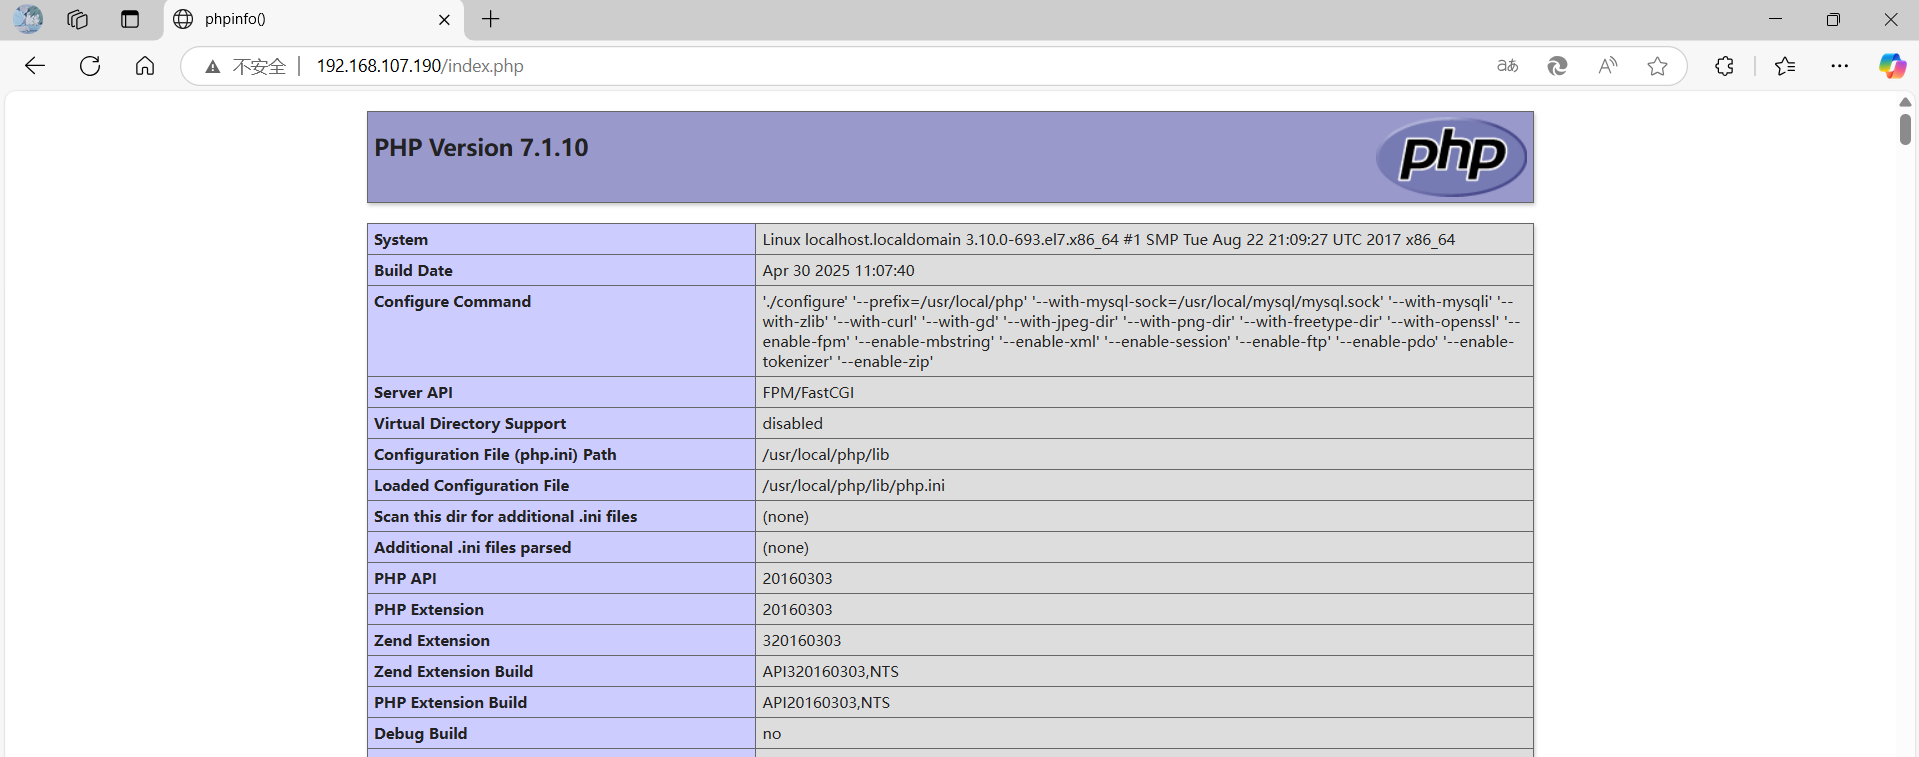Click the Debug Build no value
The image size is (1919, 757).
pos(772,734)
